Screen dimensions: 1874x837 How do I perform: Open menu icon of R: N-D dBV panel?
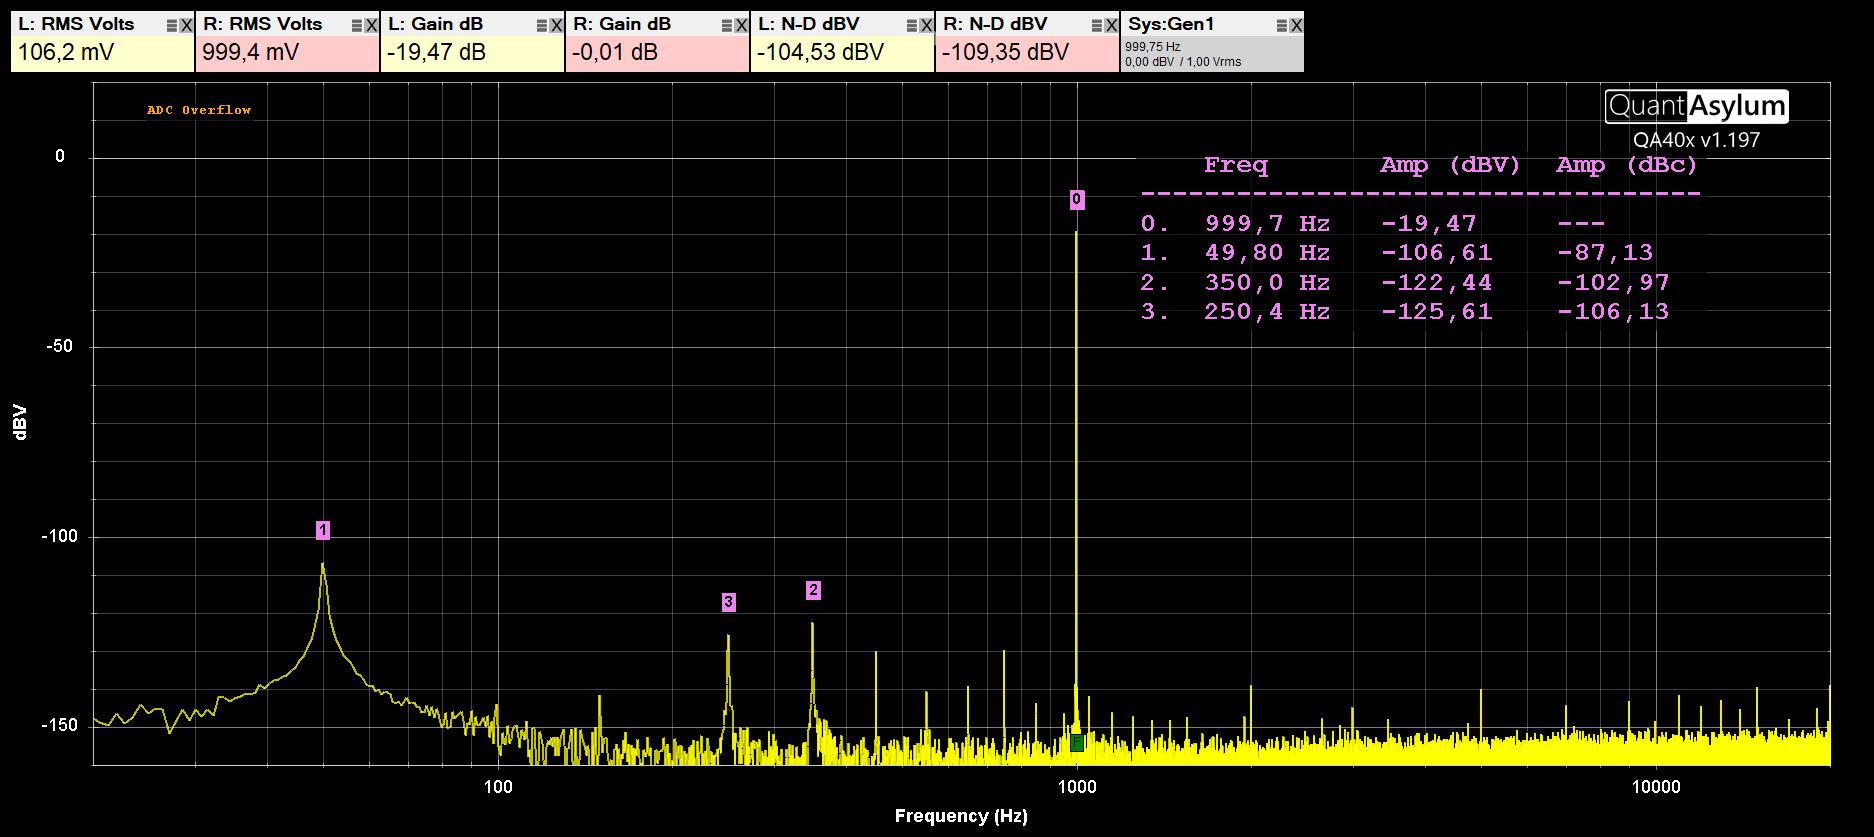[1096, 26]
